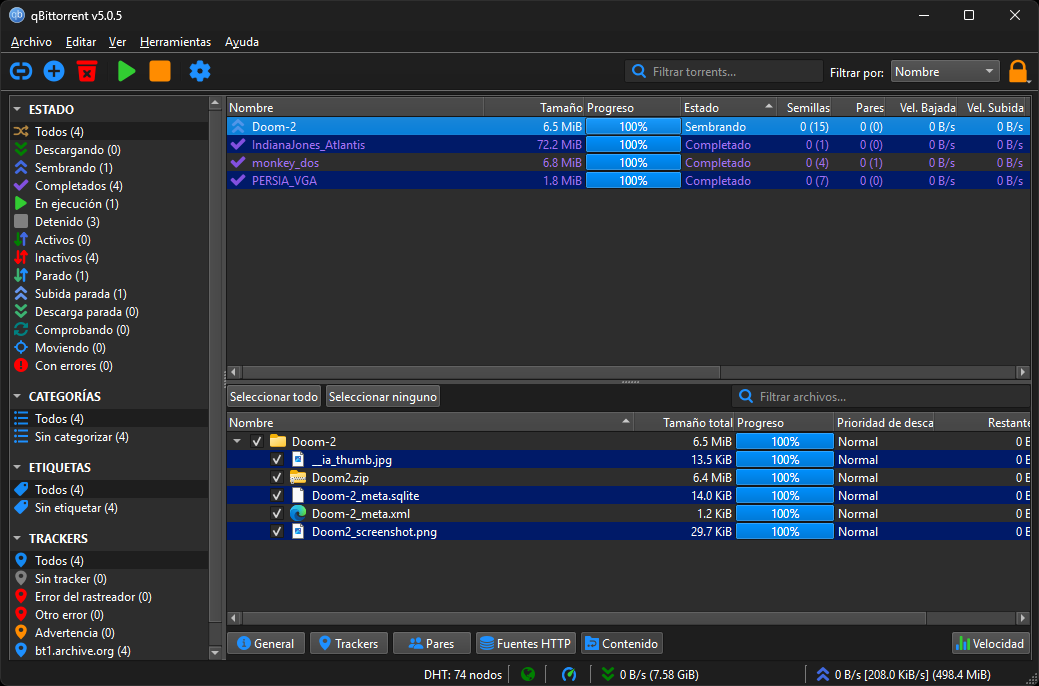This screenshot has height=686, width=1039.
Task: Open preferences with the blue gear icon
Action: click(x=200, y=71)
